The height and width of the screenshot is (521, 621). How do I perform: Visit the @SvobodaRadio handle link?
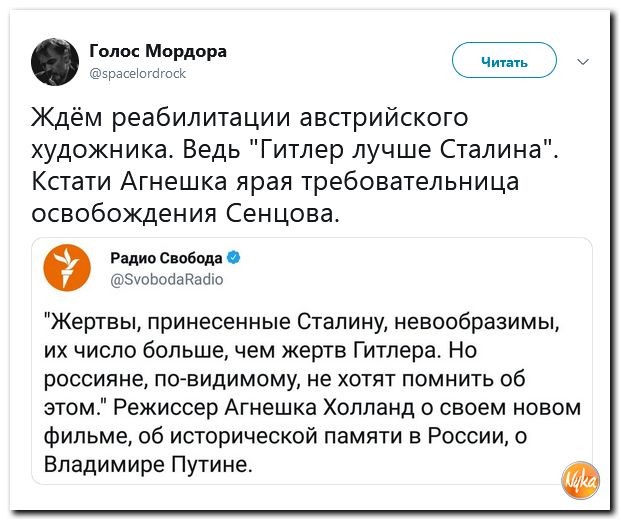tap(166, 280)
